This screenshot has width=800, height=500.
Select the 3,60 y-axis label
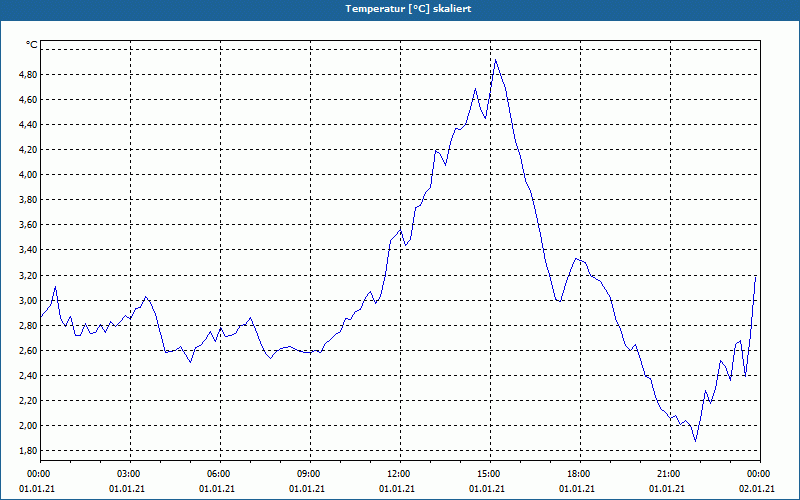(x=29, y=224)
